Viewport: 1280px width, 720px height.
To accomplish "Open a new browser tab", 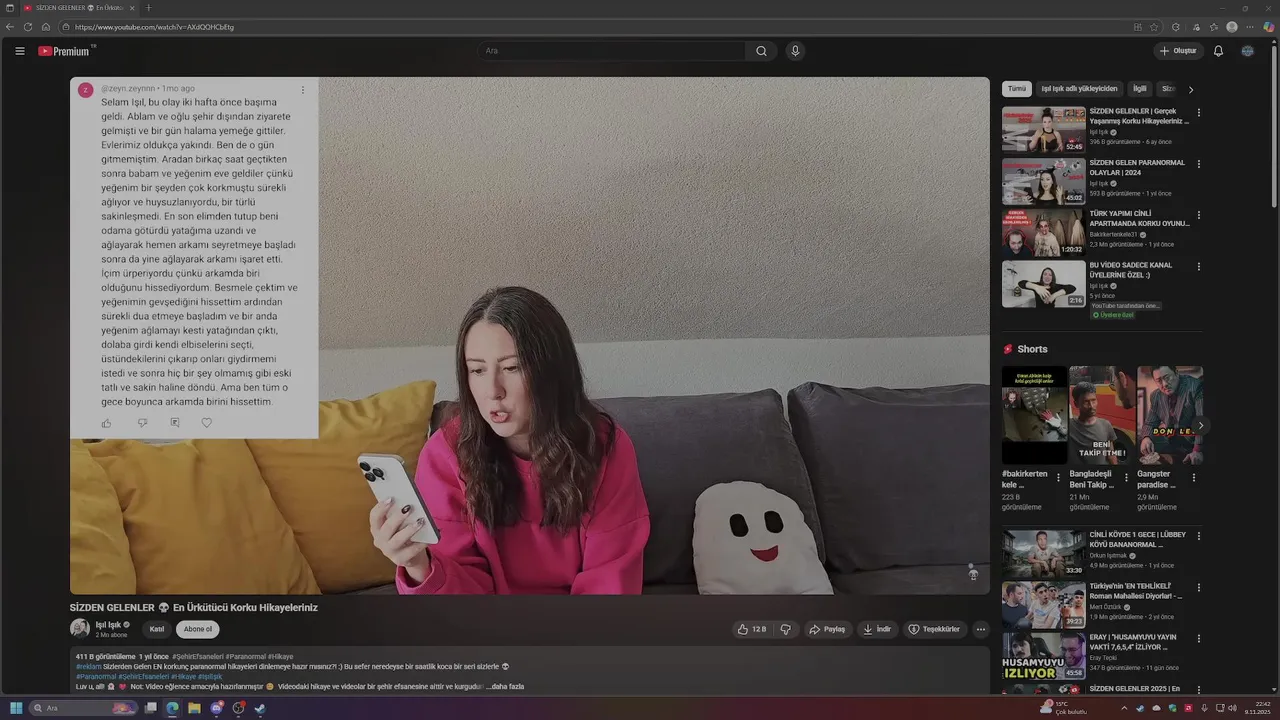I will pos(149,8).
